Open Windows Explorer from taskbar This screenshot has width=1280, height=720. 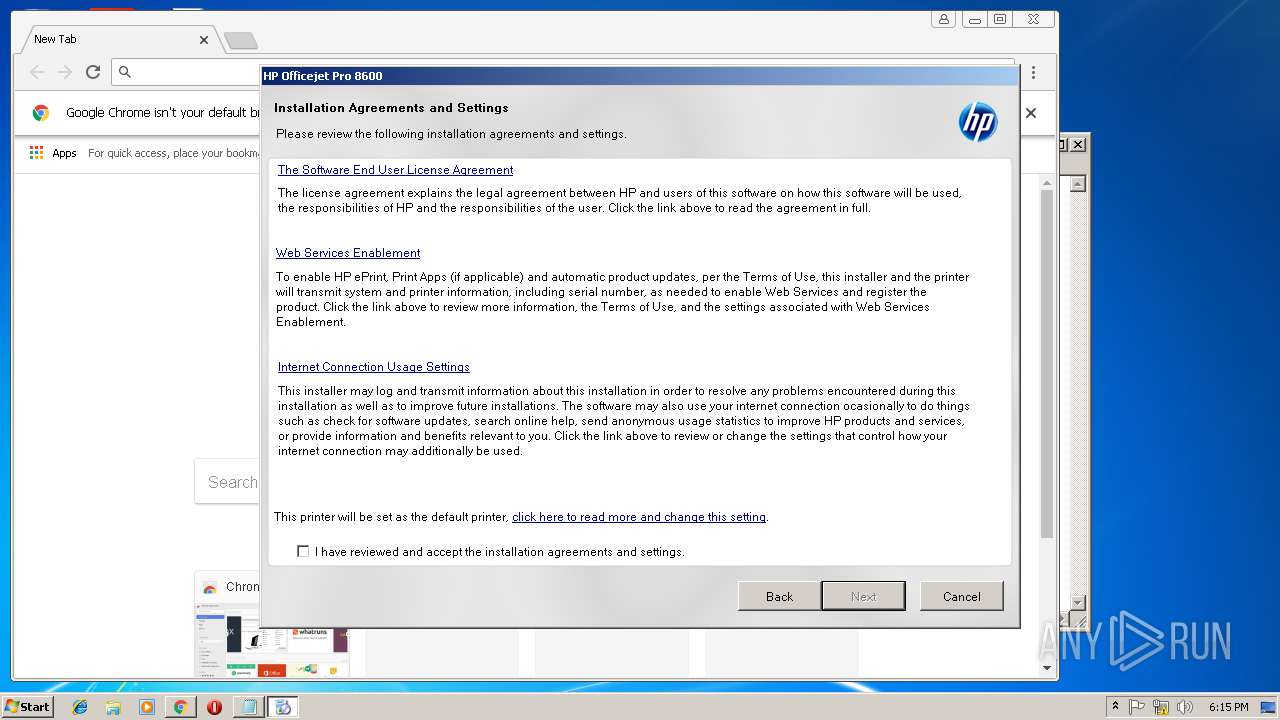click(x=113, y=707)
